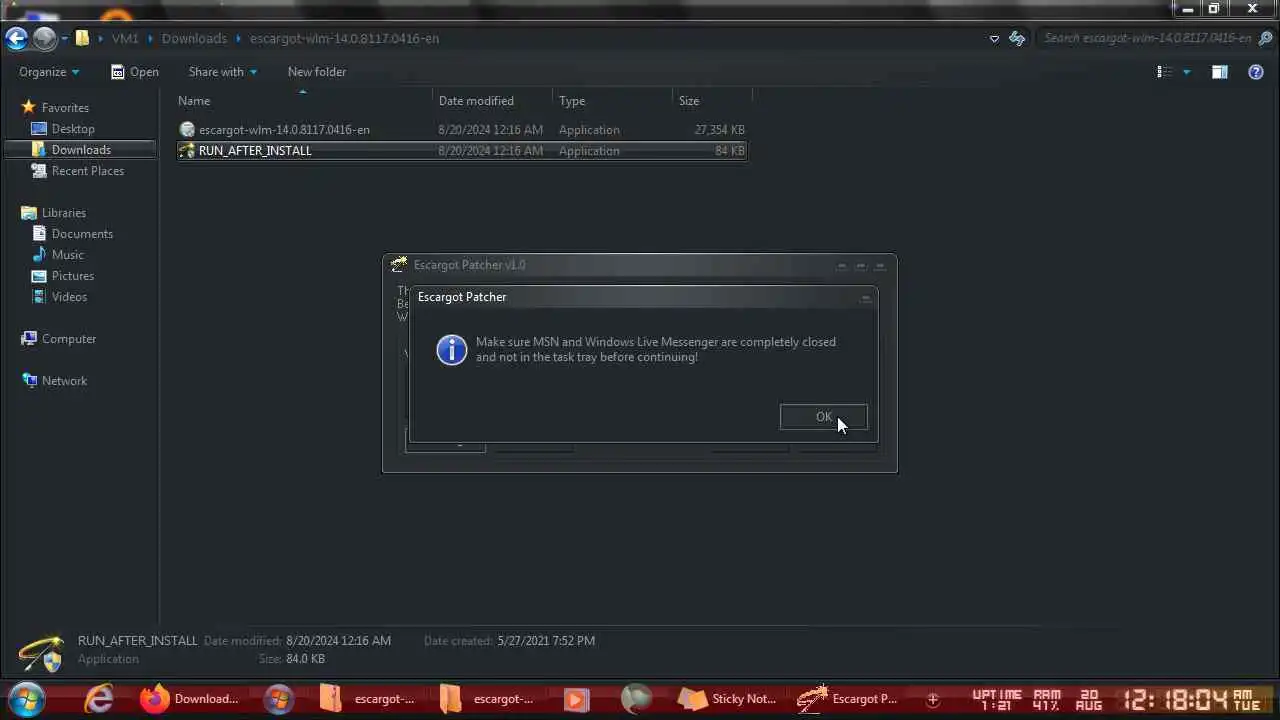
Task: Select Network in the navigation pane
Action: click(x=64, y=381)
